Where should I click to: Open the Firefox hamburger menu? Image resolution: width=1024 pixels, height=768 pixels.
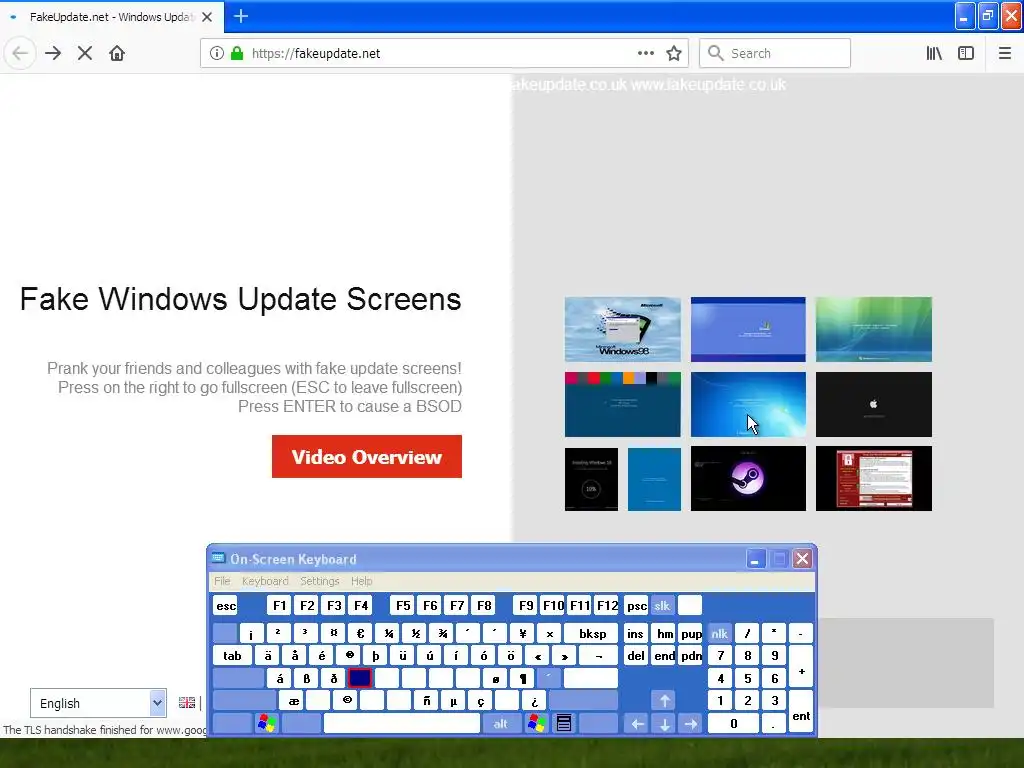point(1005,54)
